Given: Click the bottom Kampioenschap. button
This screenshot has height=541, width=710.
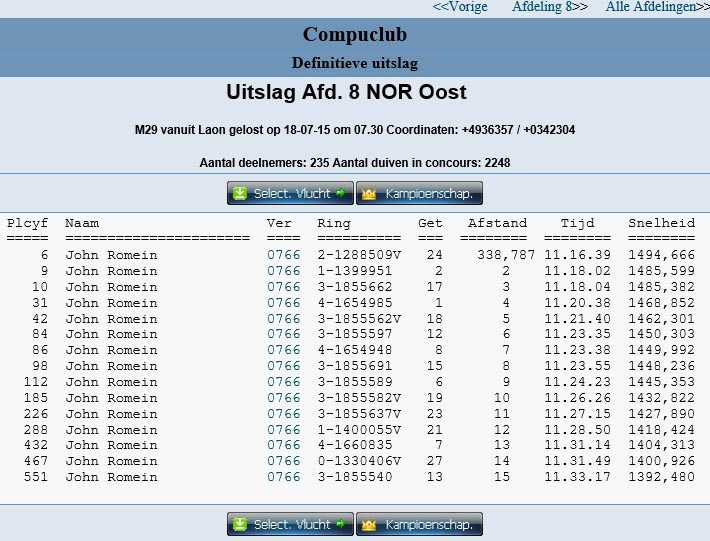Looking at the screenshot, I should (419, 524).
